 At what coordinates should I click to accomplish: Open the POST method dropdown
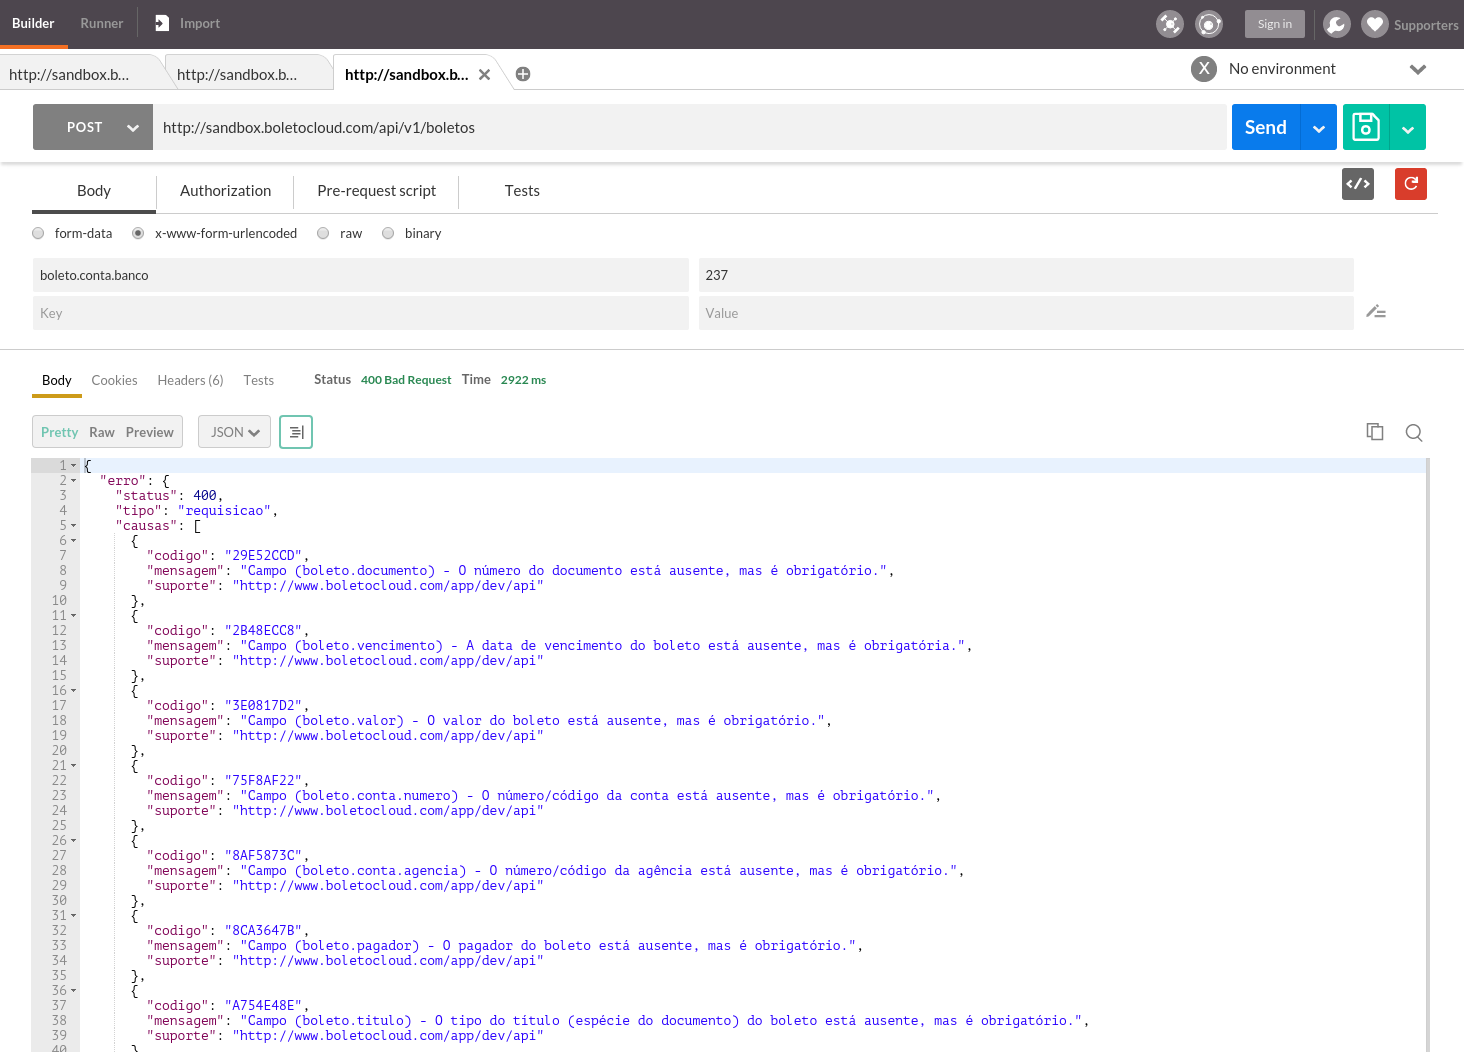93,127
